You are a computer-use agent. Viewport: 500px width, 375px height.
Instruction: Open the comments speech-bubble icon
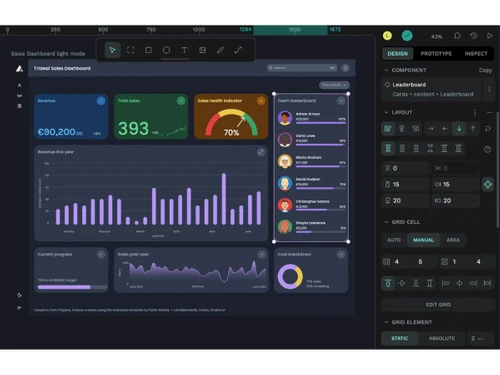tap(457, 36)
